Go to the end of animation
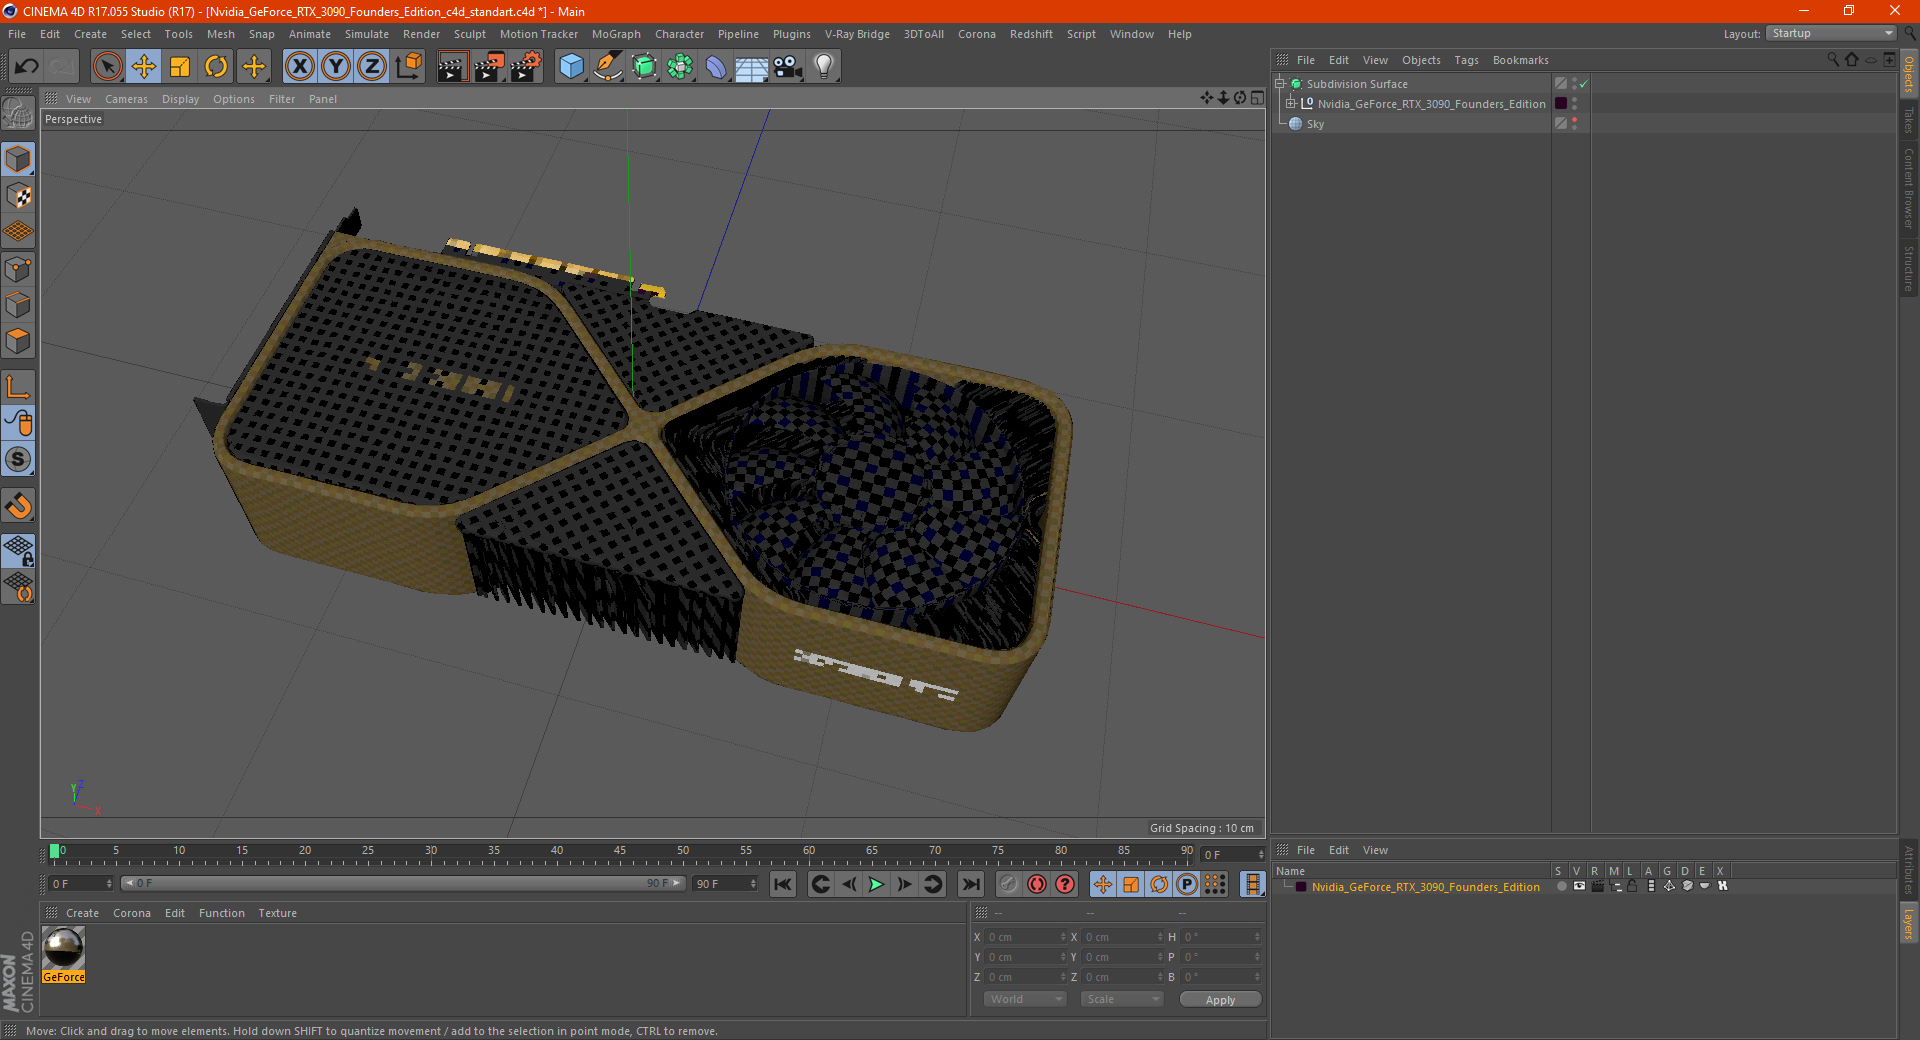Image resolution: width=1920 pixels, height=1040 pixels. [971, 884]
